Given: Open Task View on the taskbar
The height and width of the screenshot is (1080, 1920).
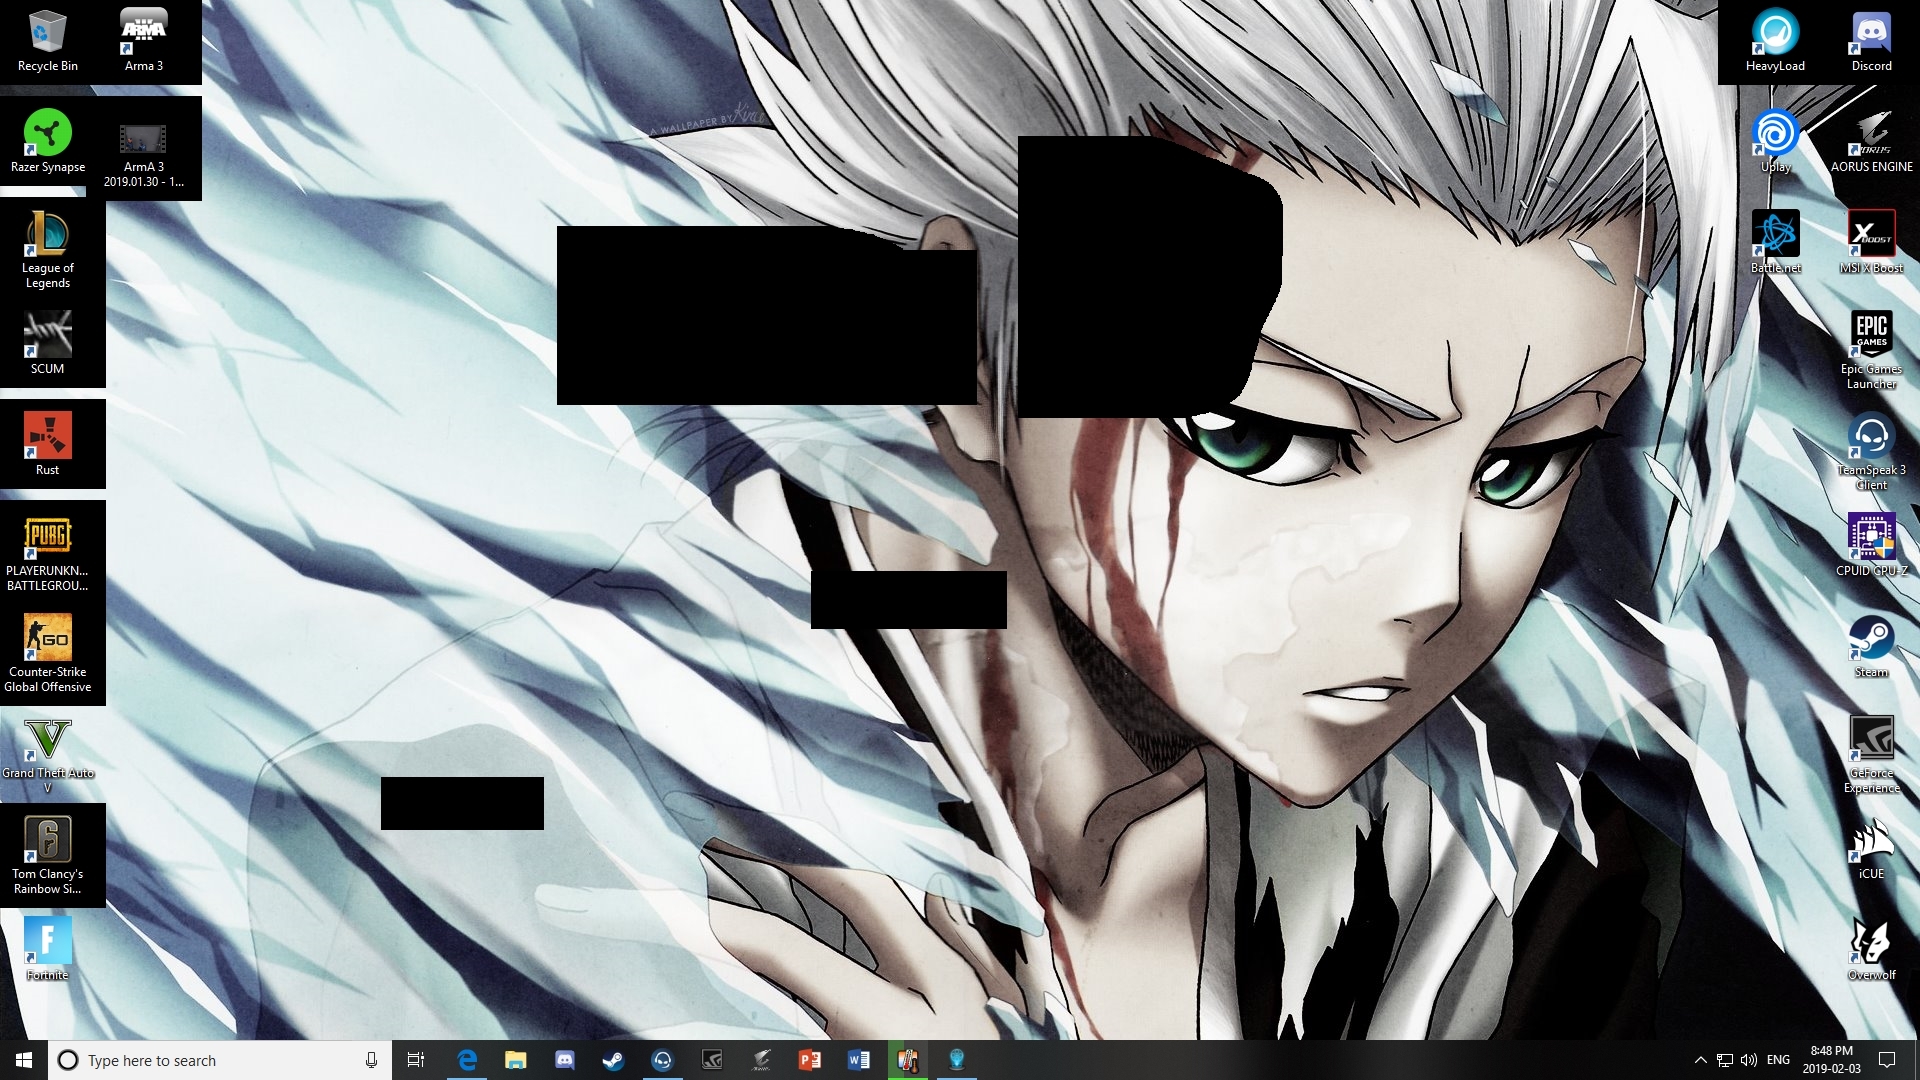Looking at the screenshot, I should pyautogui.click(x=416, y=1060).
